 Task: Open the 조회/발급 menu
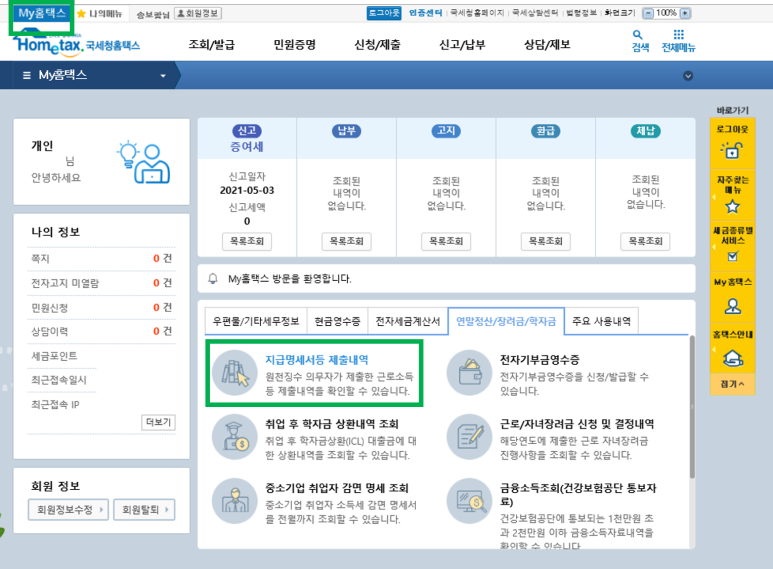click(x=211, y=45)
